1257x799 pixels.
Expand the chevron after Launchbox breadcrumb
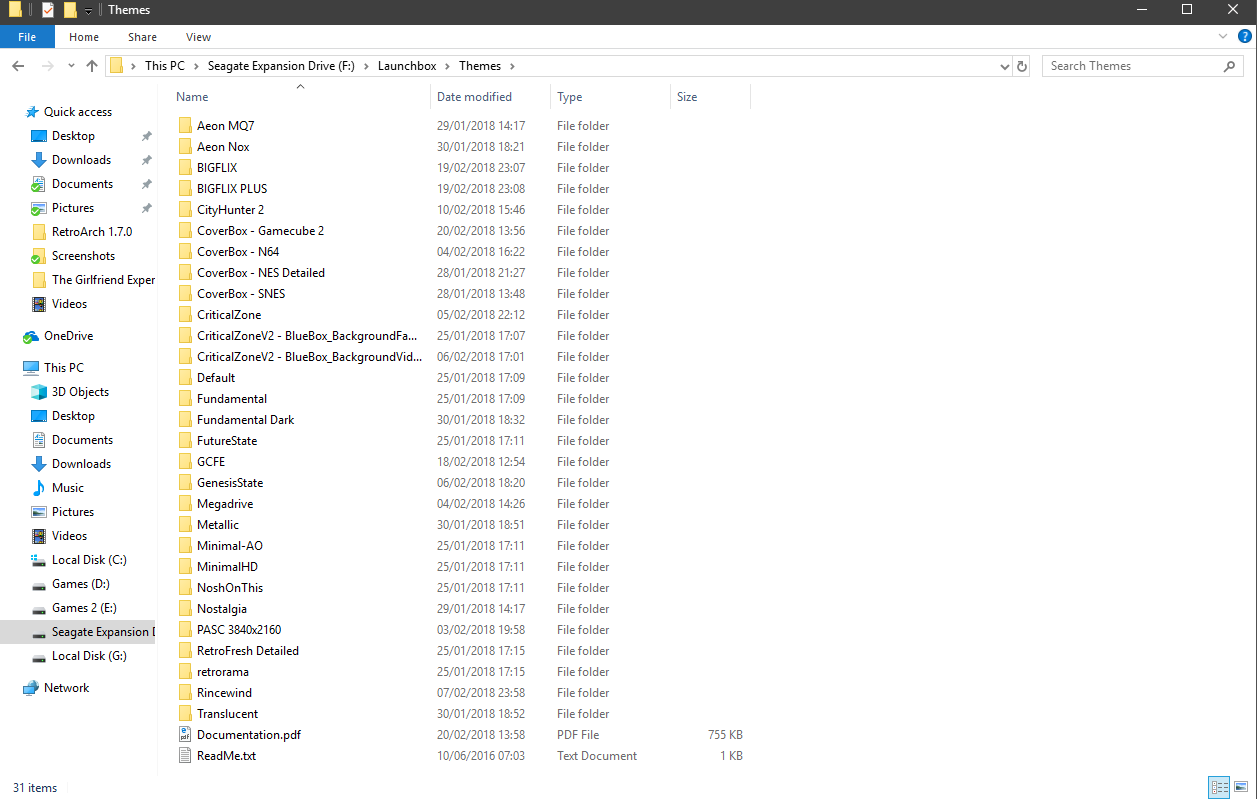(448, 66)
